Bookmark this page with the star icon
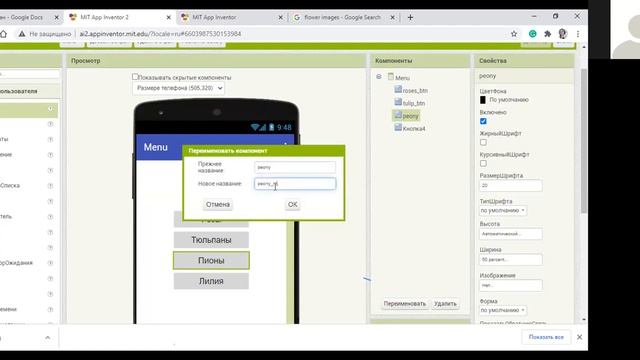This screenshot has width=640, height=360. click(514, 34)
